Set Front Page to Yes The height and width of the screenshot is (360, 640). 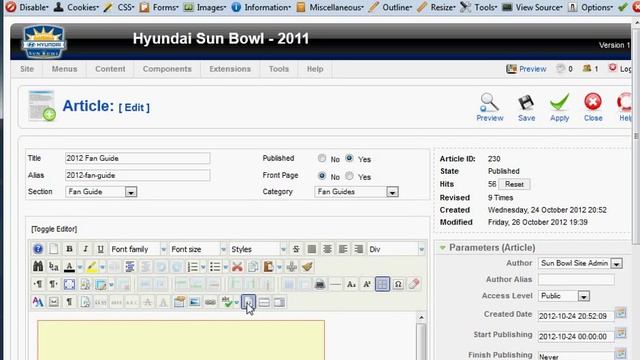(349, 176)
